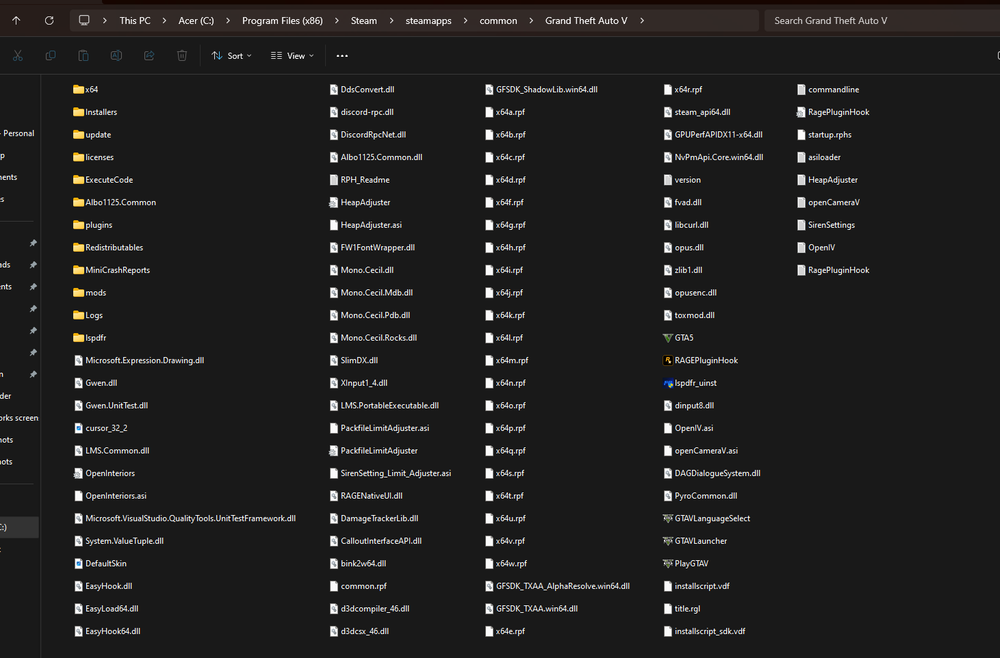1000x658 pixels.
Task: Select the Rename icon
Action: coord(116,56)
